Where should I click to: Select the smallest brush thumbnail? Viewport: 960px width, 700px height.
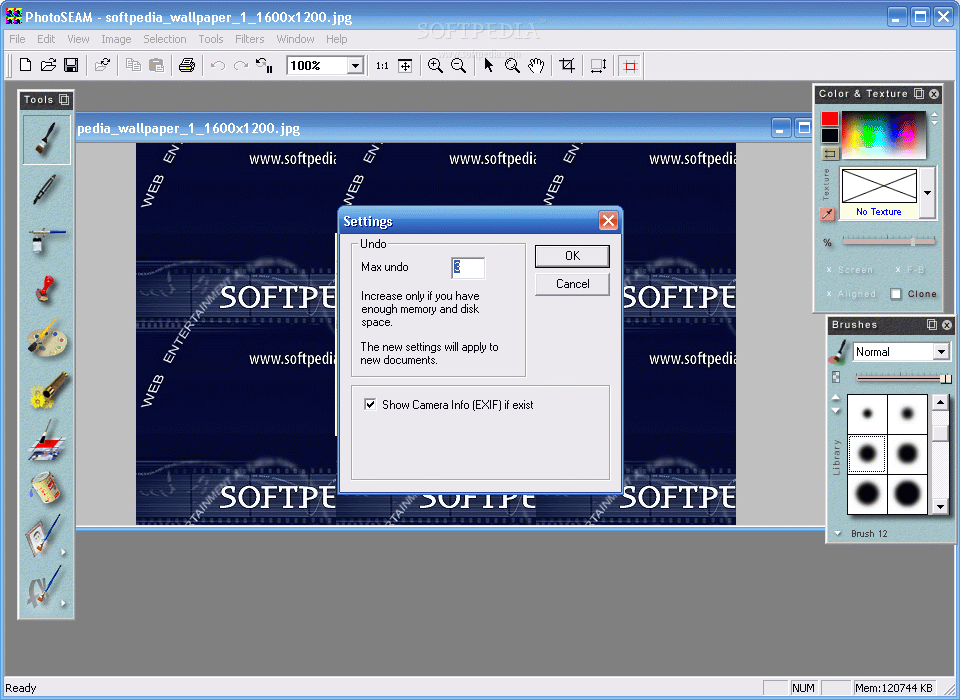coord(867,414)
